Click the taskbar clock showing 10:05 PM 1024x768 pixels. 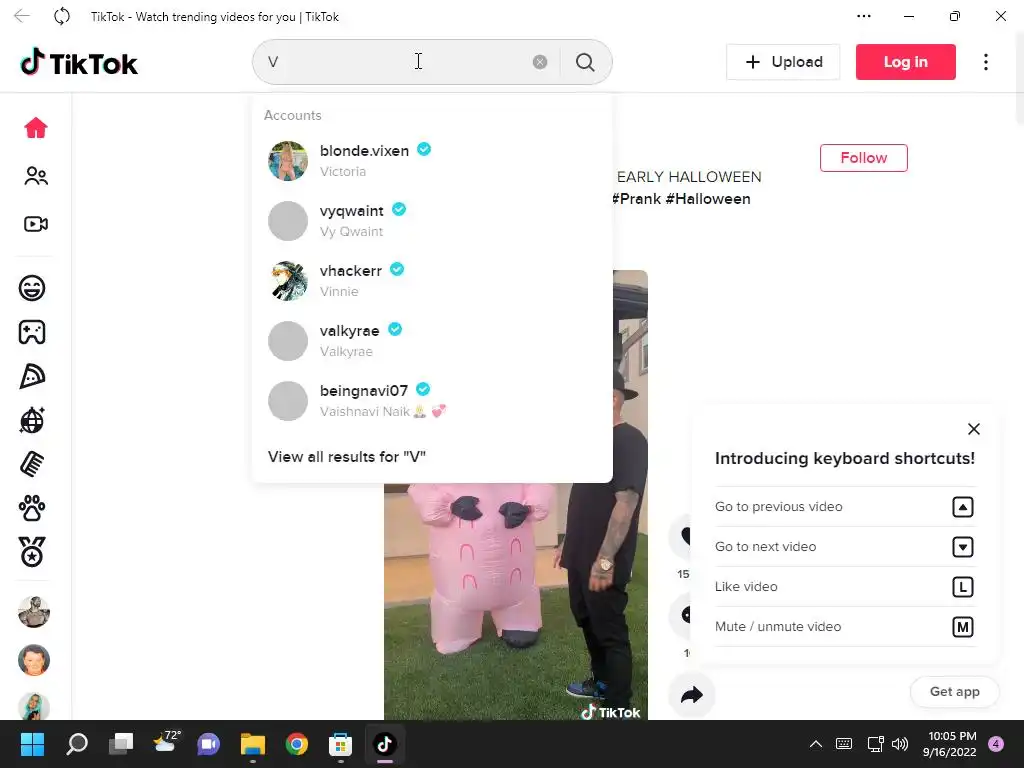pos(950,744)
